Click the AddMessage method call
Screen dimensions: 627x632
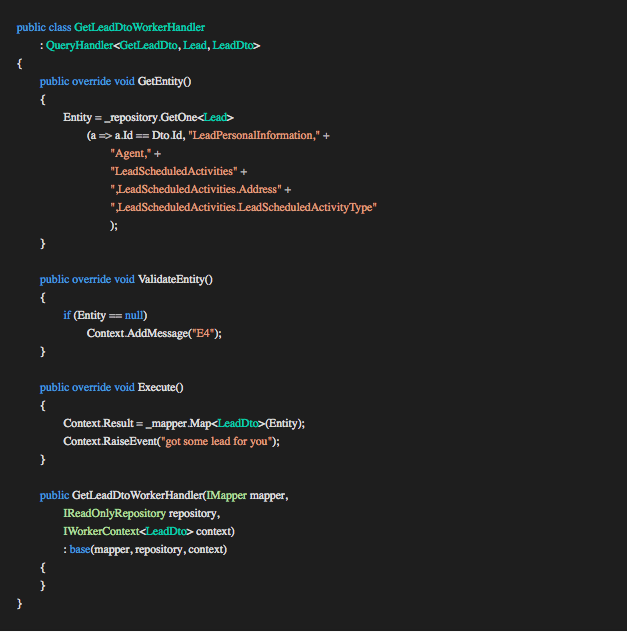[153, 333]
